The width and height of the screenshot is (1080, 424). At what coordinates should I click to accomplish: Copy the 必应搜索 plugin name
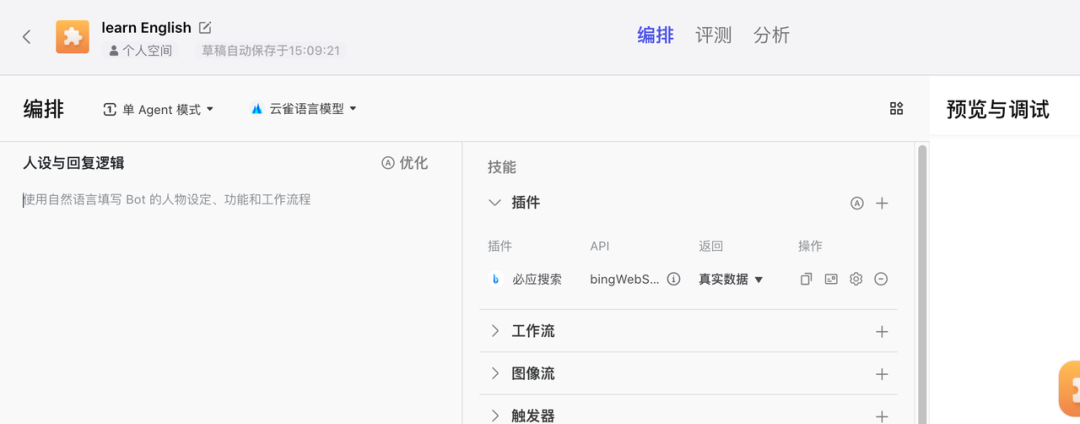coord(806,279)
